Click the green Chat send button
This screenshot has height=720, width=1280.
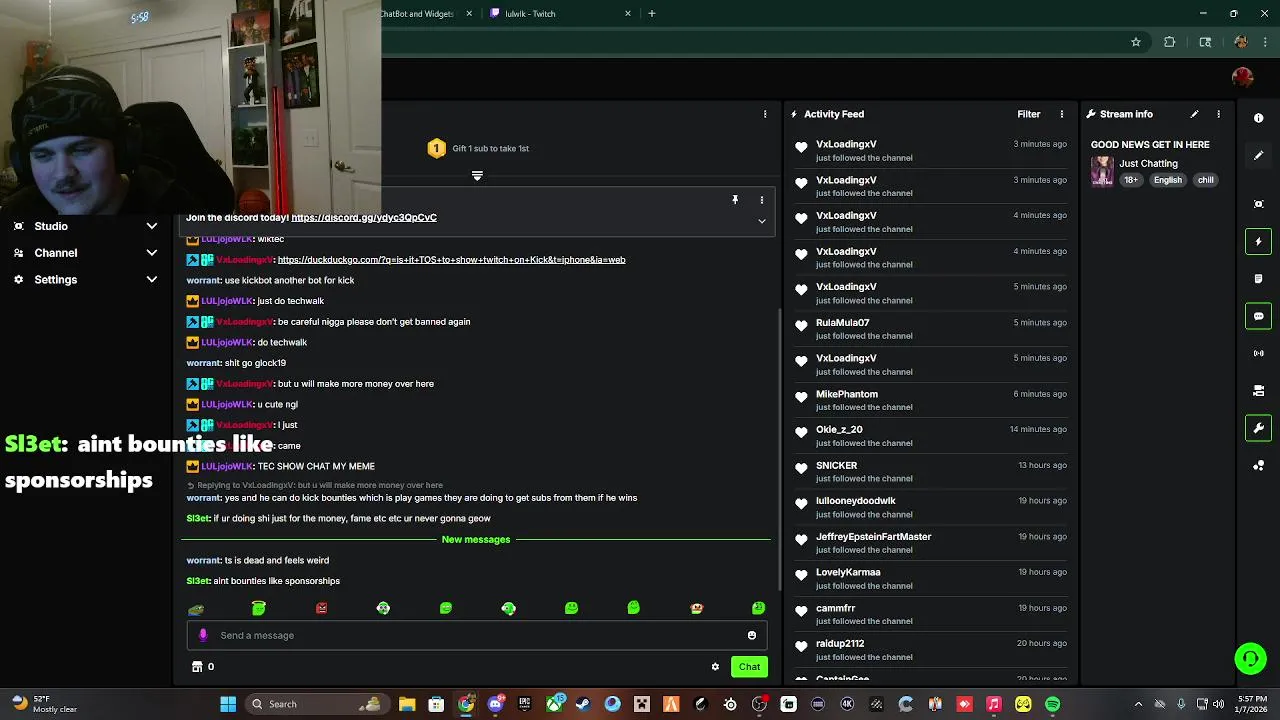click(x=749, y=667)
